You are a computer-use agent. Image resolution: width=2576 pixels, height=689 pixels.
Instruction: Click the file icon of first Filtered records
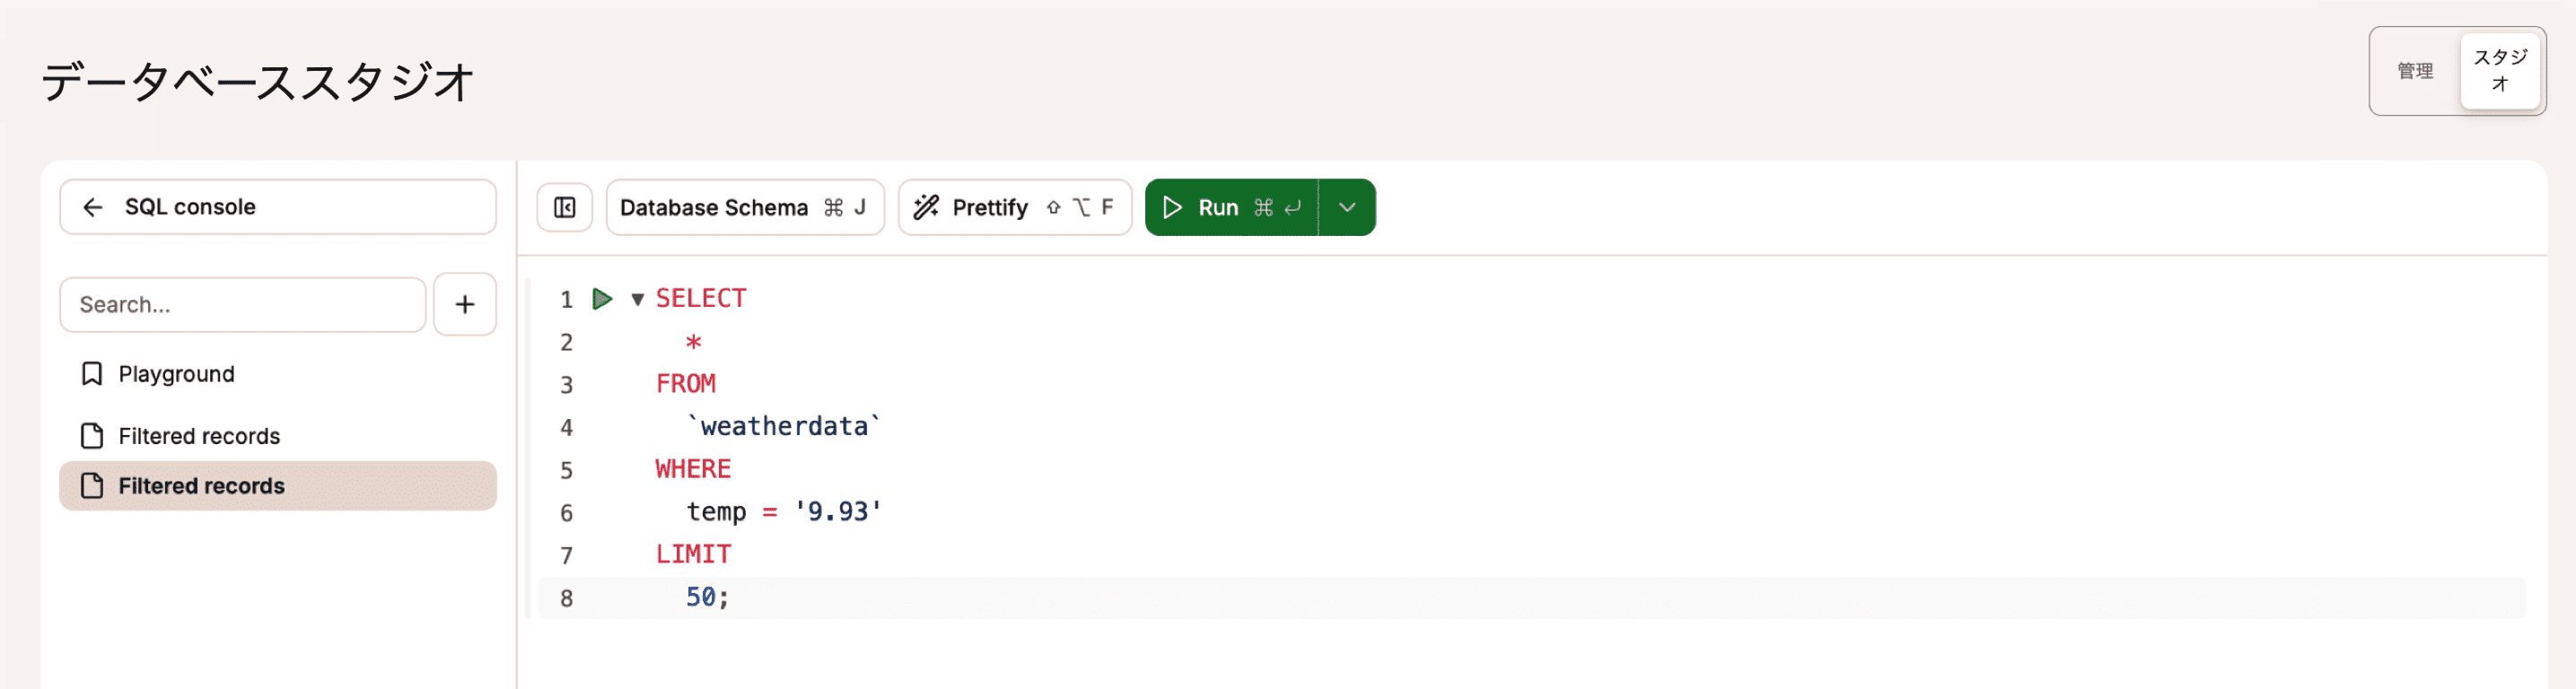point(92,436)
